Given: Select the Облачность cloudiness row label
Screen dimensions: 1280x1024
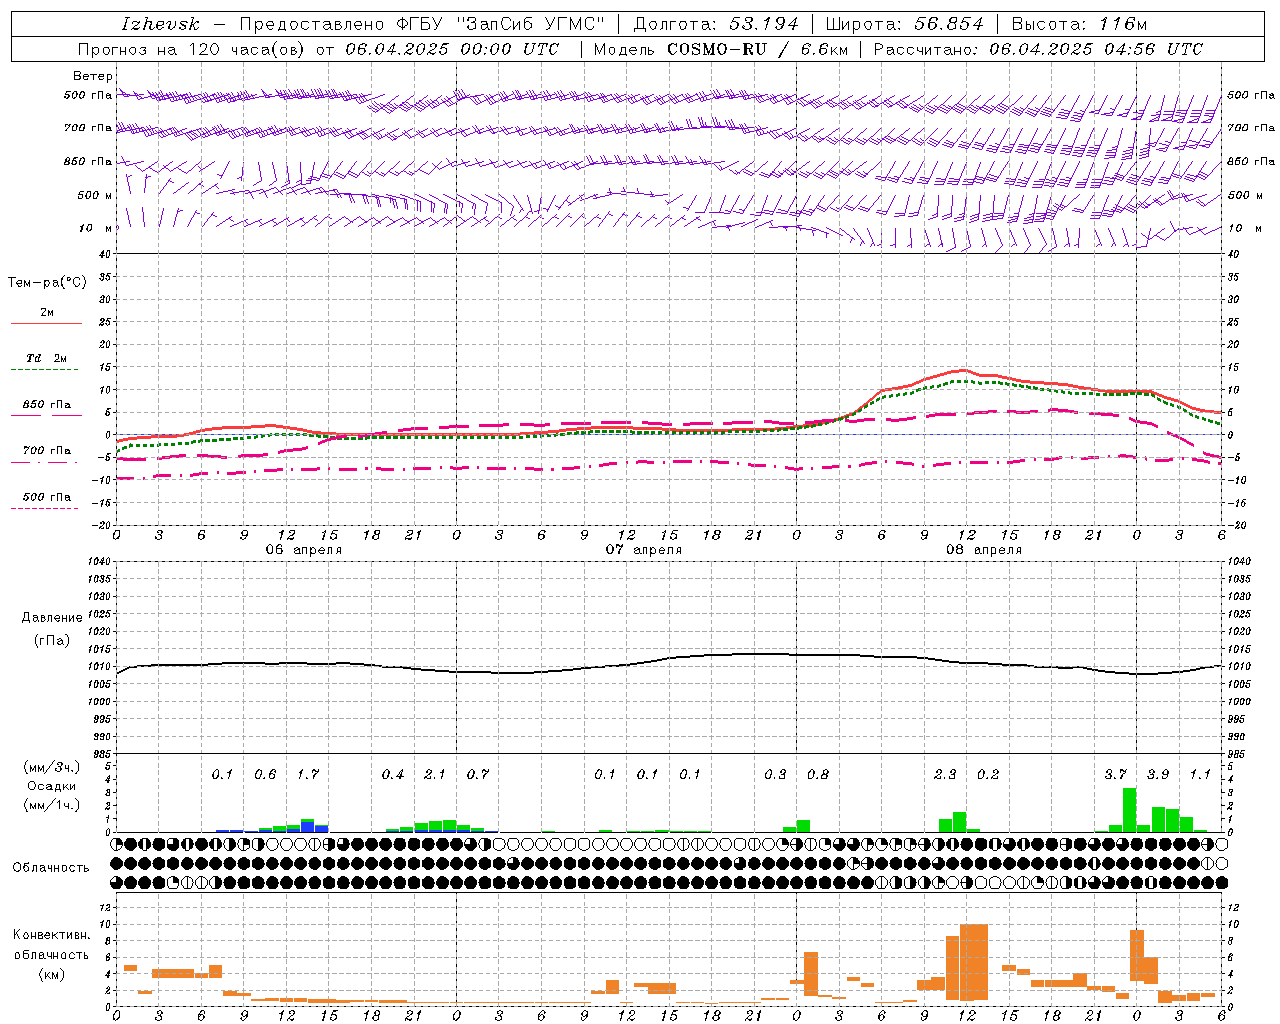Looking at the screenshot, I should (51, 868).
